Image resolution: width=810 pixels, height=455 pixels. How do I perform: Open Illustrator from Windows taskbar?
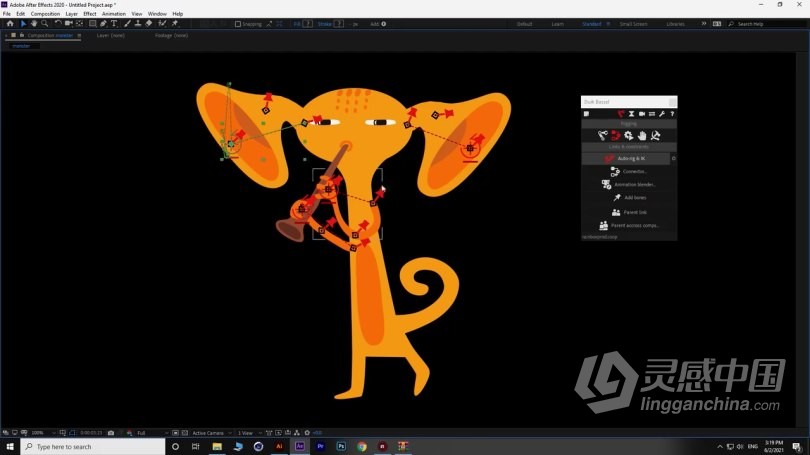coord(279,446)
